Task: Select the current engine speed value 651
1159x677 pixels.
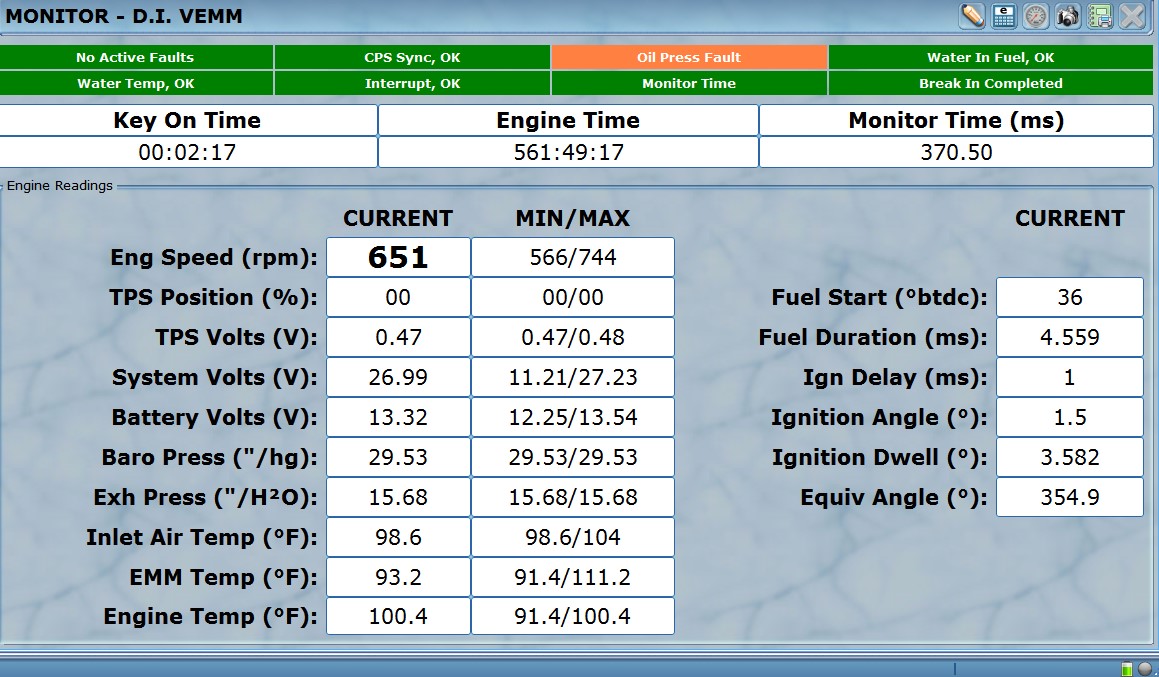Action: (x=398, y=257)
